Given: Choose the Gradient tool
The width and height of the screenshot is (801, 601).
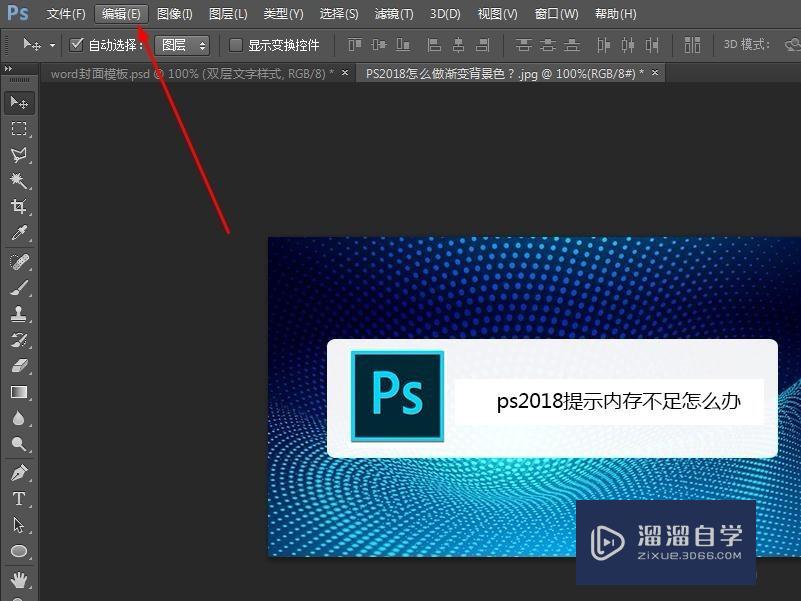Looking at the screenshot, I should [18, 392].
